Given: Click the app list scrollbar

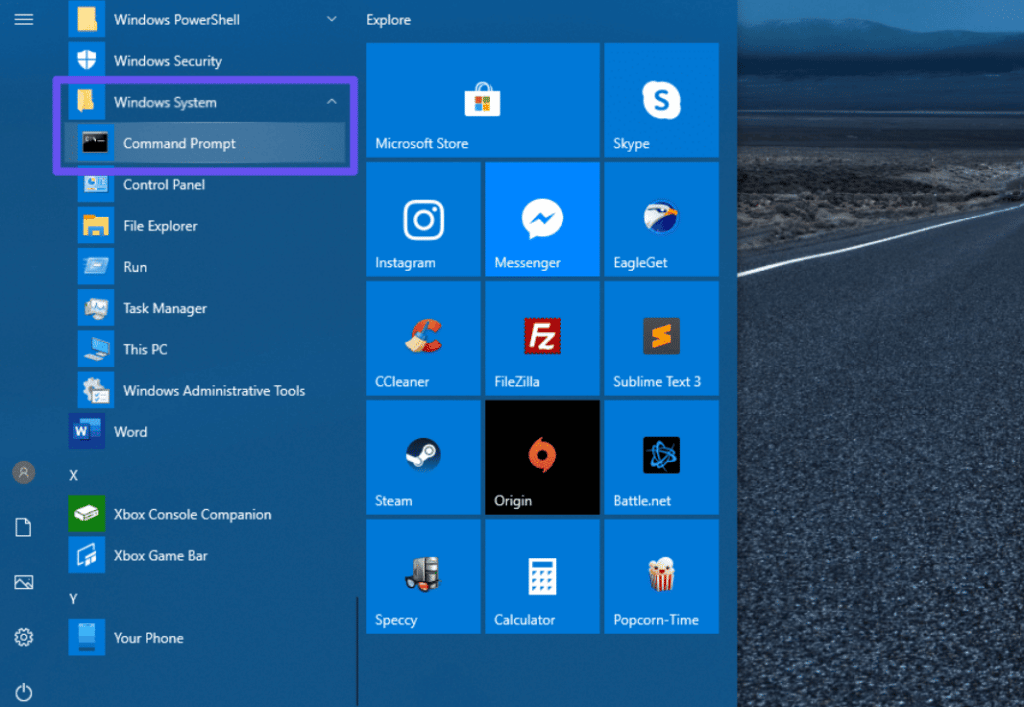Looking at the screenshot, I should (357, 650).
